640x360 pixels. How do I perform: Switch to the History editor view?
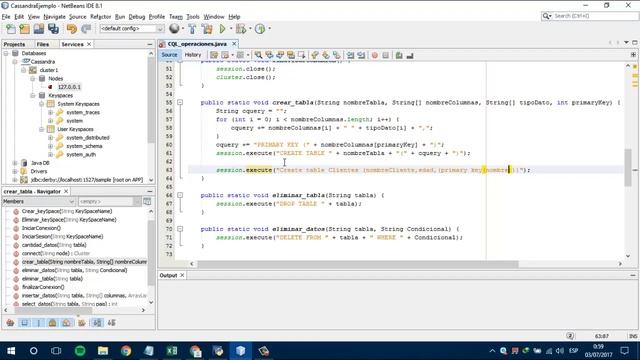193,55
